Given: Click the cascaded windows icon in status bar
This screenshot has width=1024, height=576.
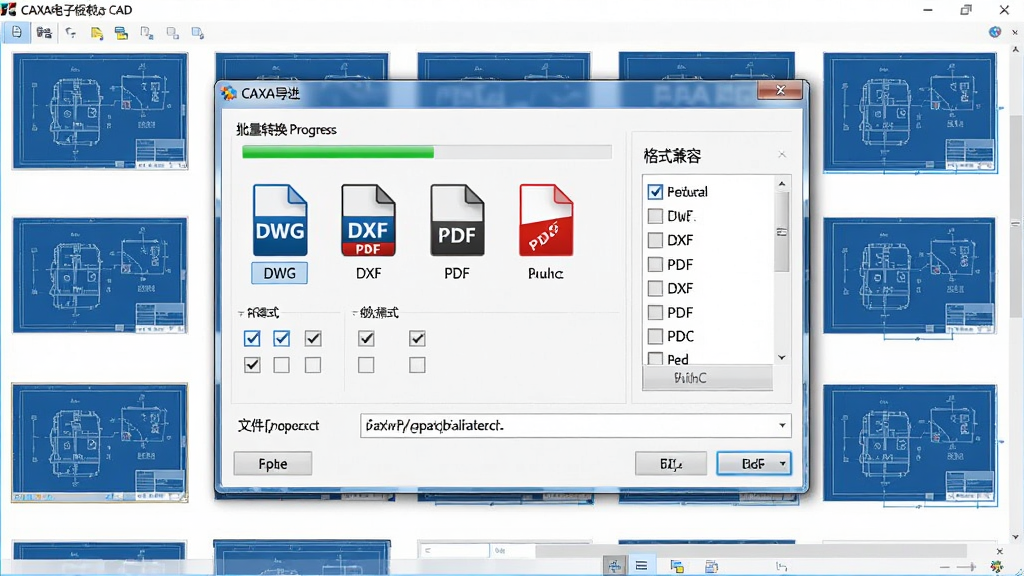Looking at the screenshot, I should pos(677,566).
